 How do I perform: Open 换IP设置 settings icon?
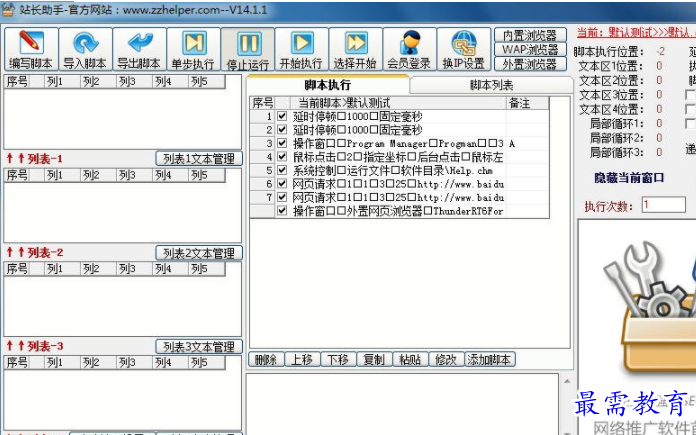[x=464, y=43]
